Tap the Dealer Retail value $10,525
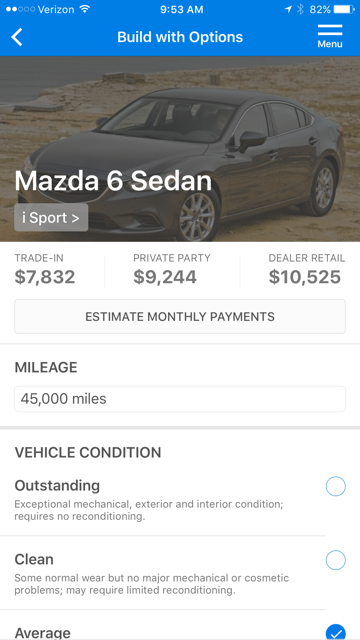The width and height of the screenshot is (360, 640). [304, 277]
